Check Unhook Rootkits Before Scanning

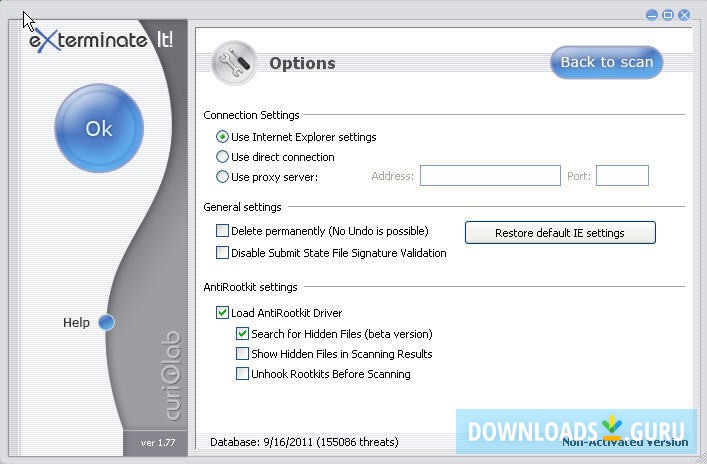coord(242,374)
